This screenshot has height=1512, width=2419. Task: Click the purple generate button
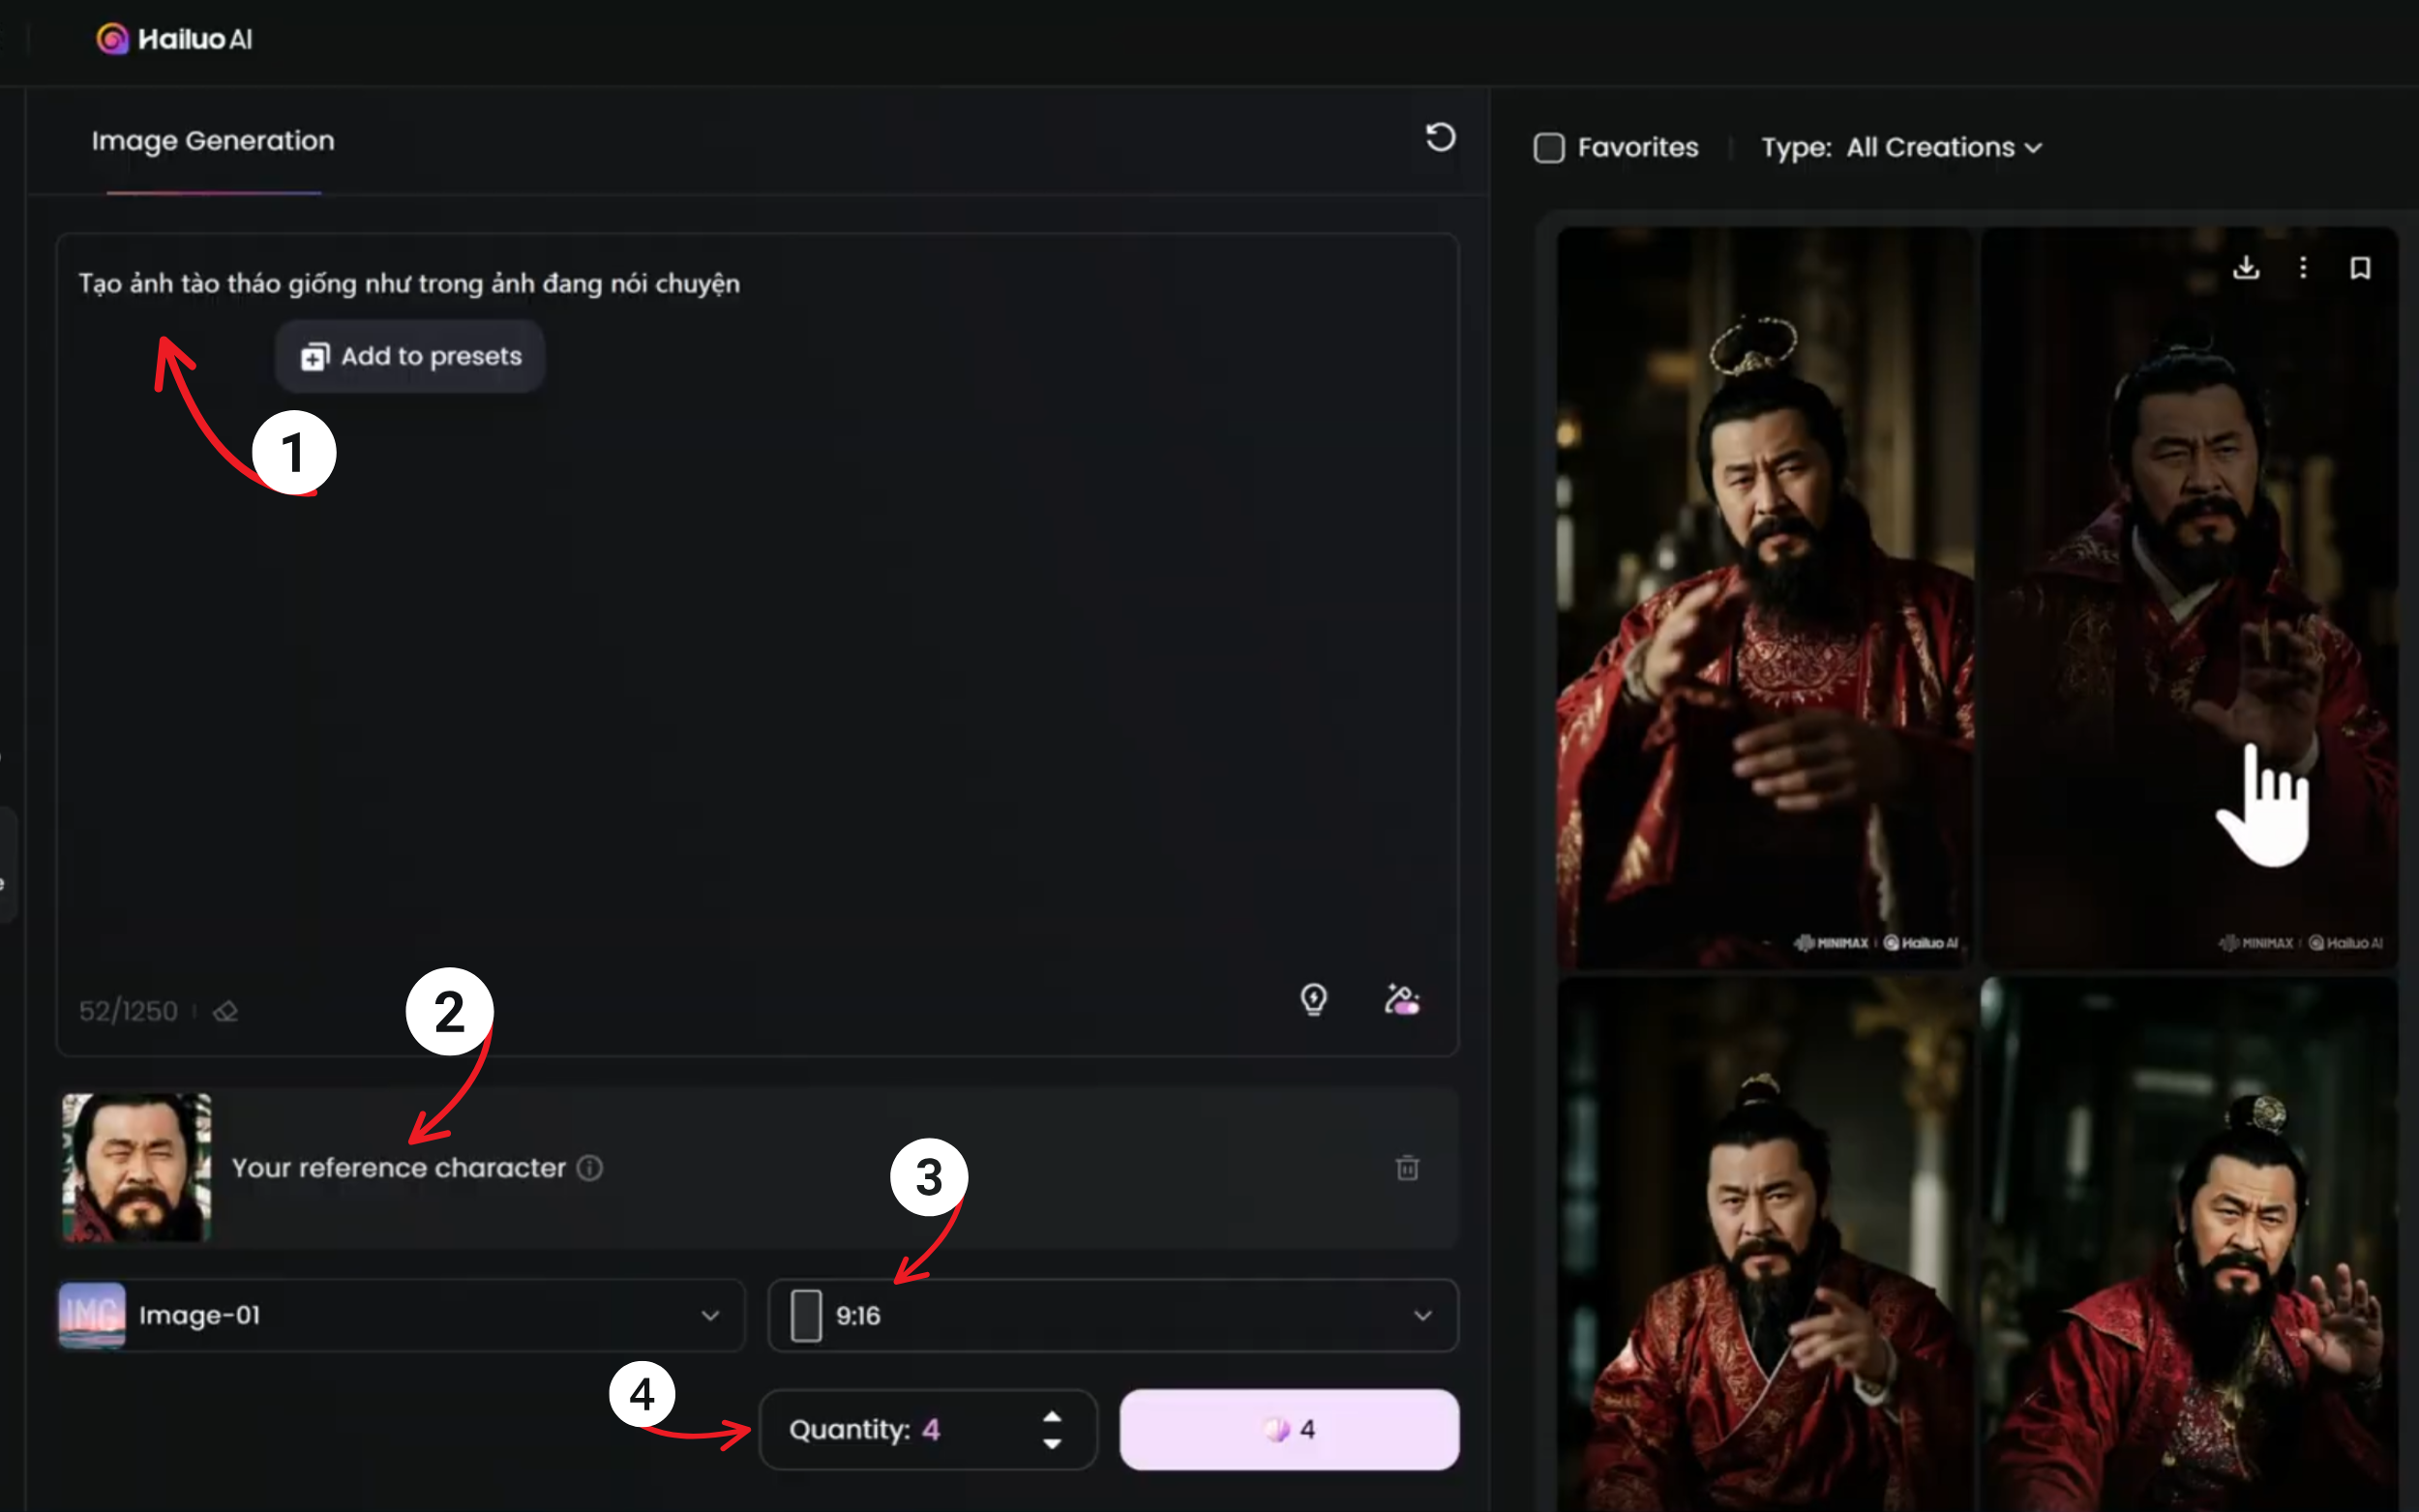tap(1289, 1429)
